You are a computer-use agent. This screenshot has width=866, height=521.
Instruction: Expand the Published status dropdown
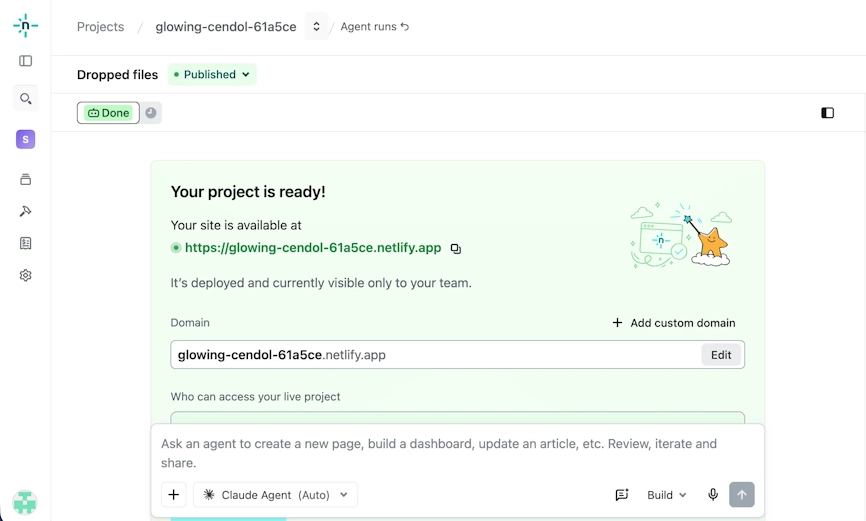pyautogui.click(x=212, y=75)
